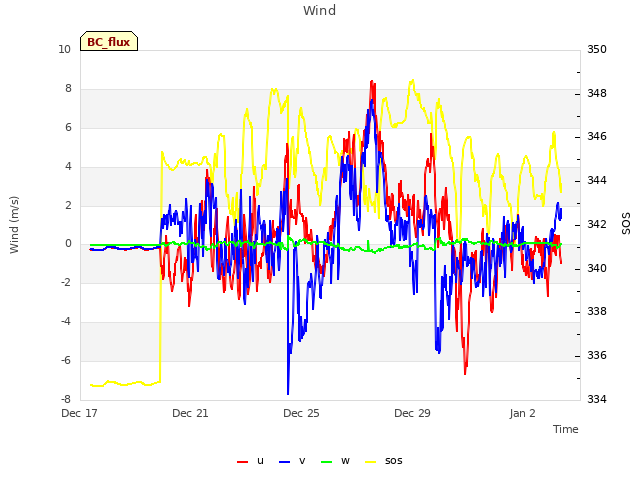
Task: Click the Dec 17 x-axis tick label
Action: (x=79, y=413)
